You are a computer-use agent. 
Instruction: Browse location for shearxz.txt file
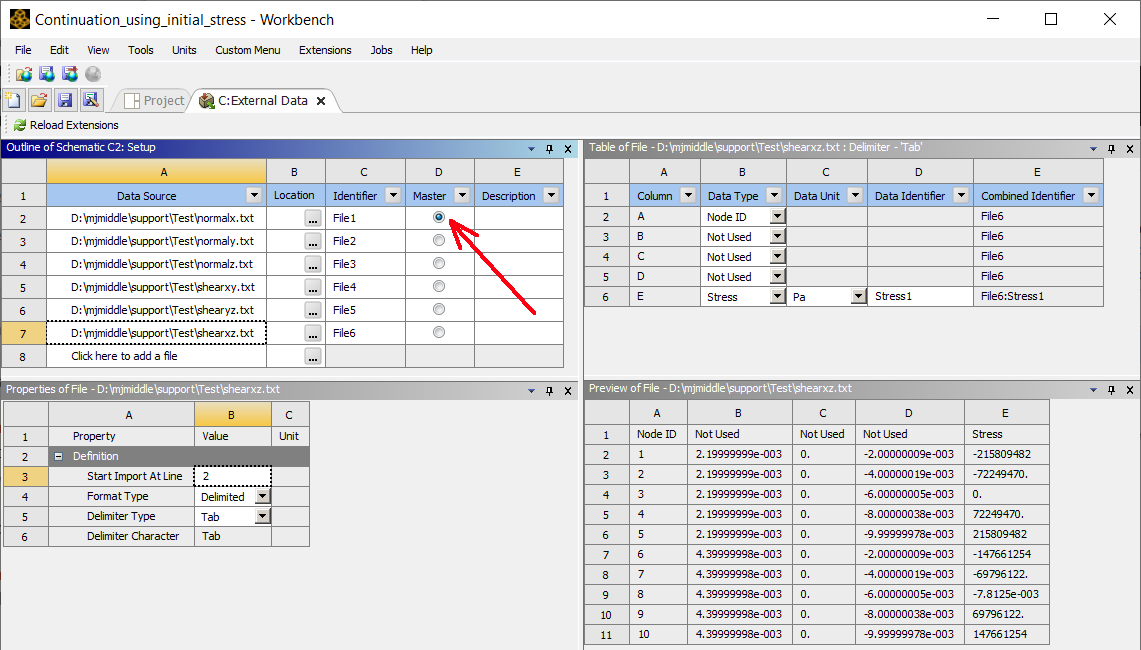pos(313,333)
